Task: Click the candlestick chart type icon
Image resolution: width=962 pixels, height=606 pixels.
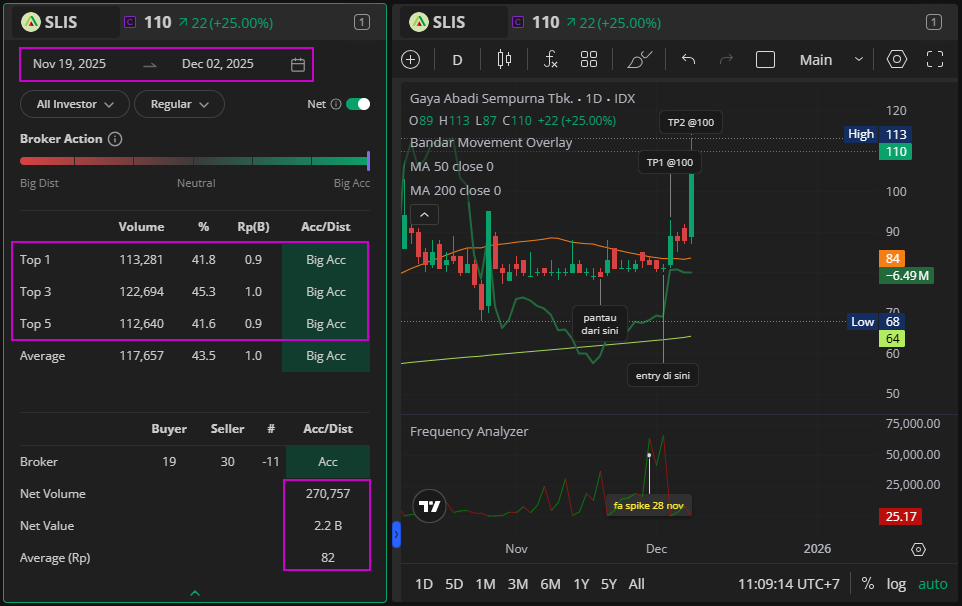Action: pos(504,60)
